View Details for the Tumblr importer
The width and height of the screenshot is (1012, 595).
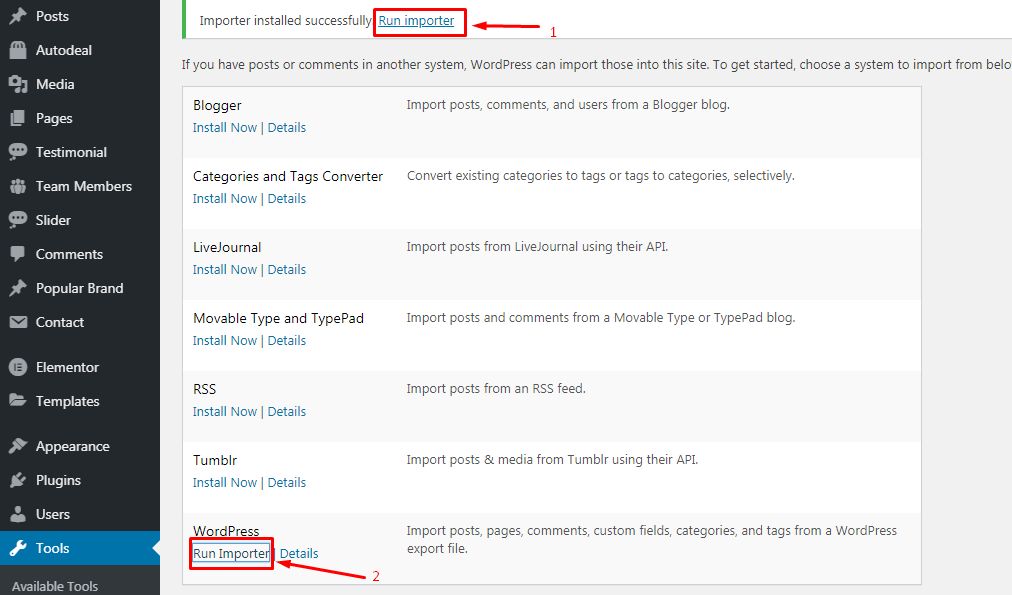point(287,483)
